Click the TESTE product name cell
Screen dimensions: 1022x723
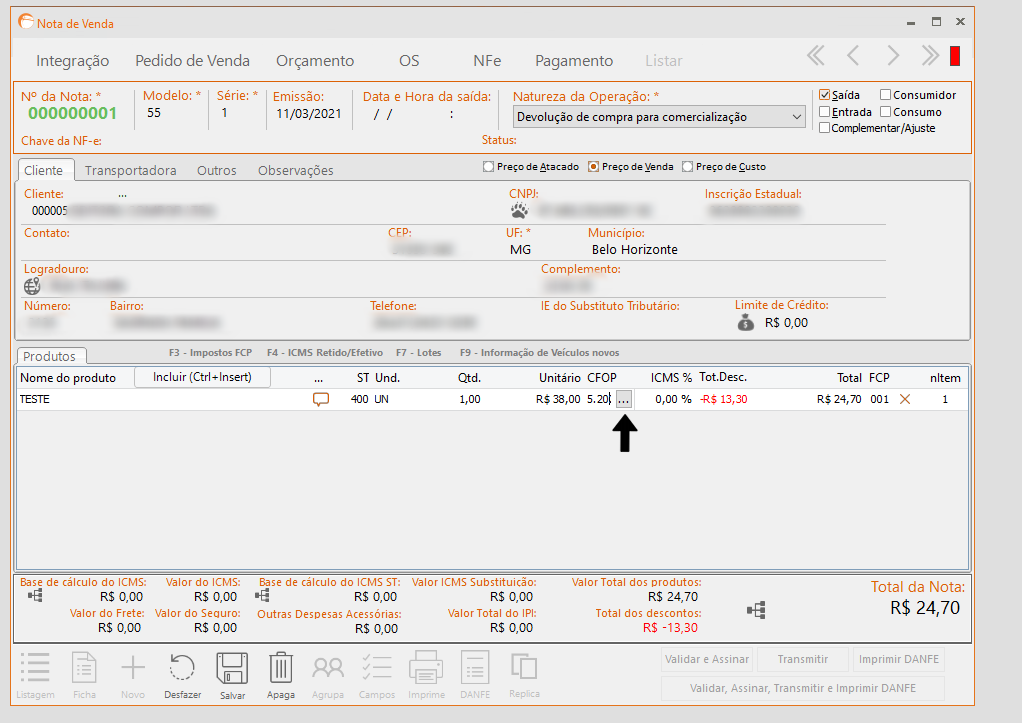(x=35, y=399)
